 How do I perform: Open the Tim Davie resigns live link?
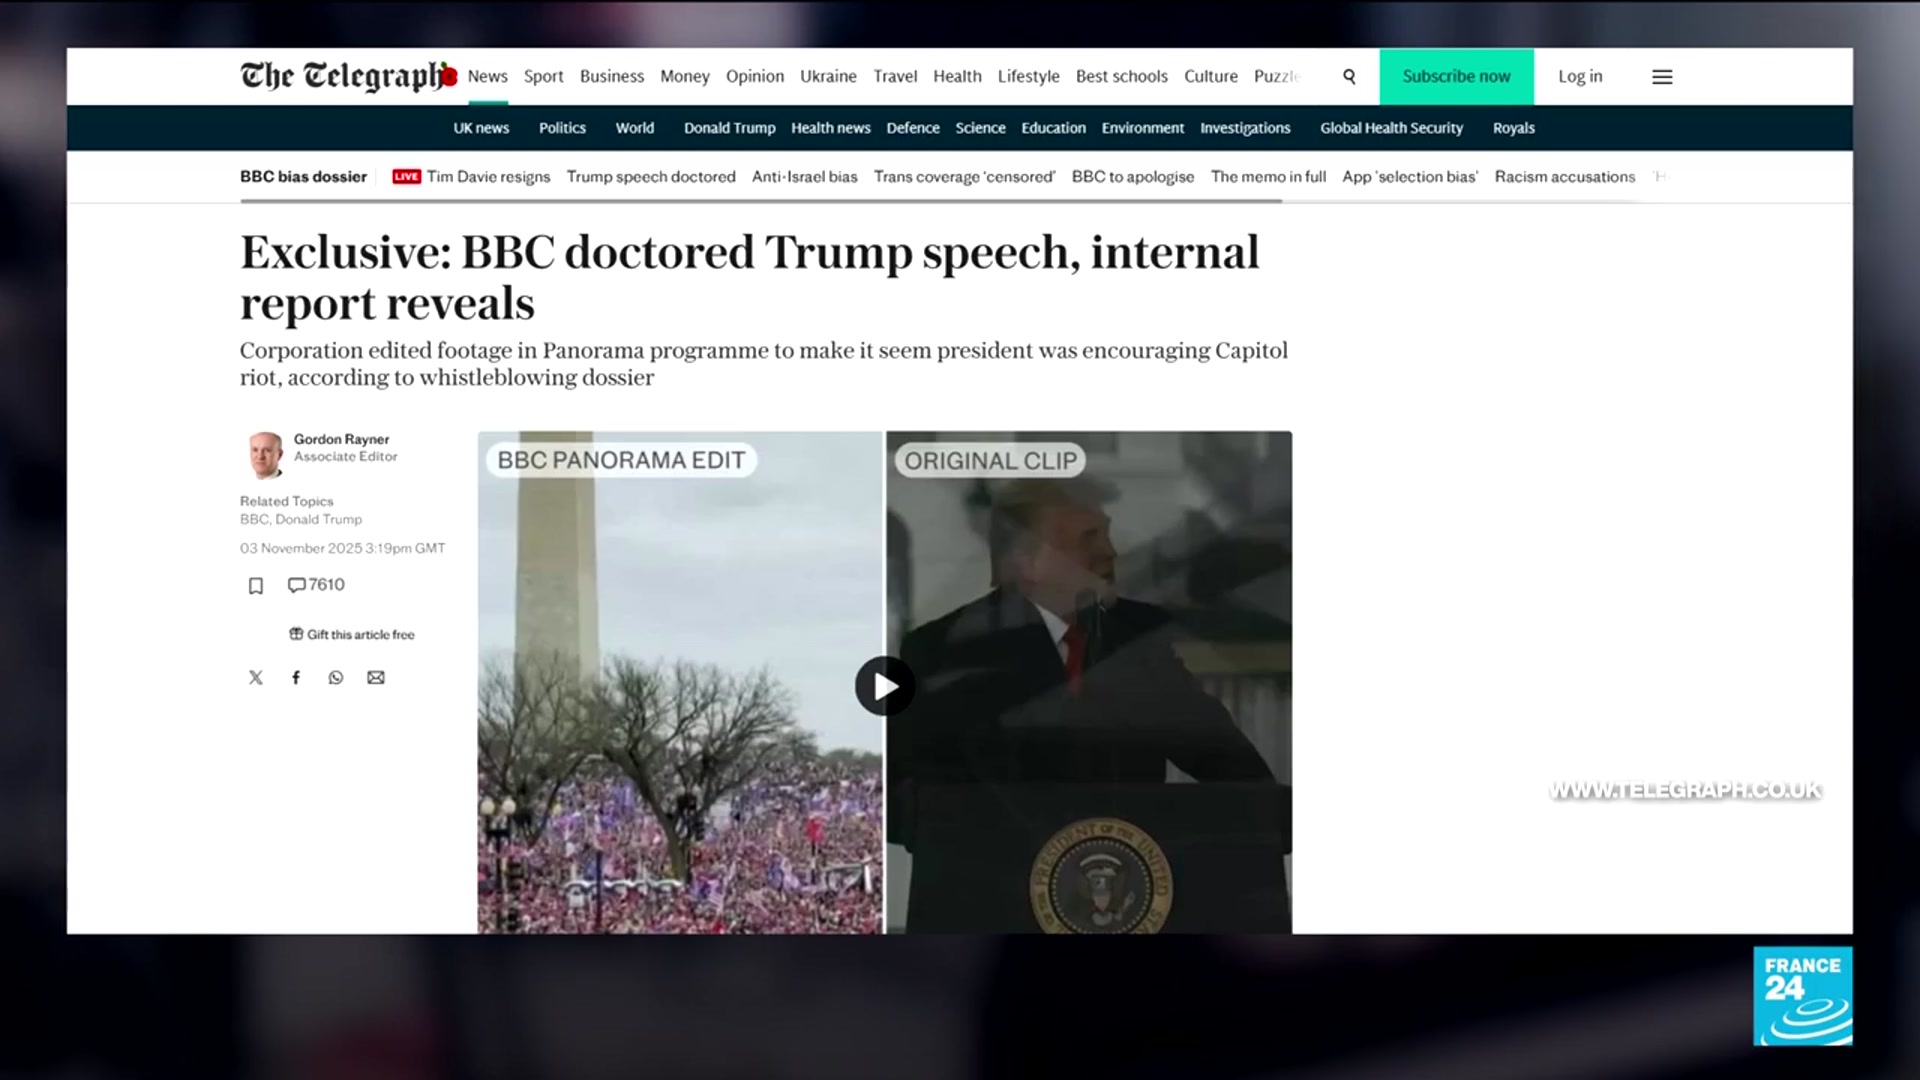487,177
